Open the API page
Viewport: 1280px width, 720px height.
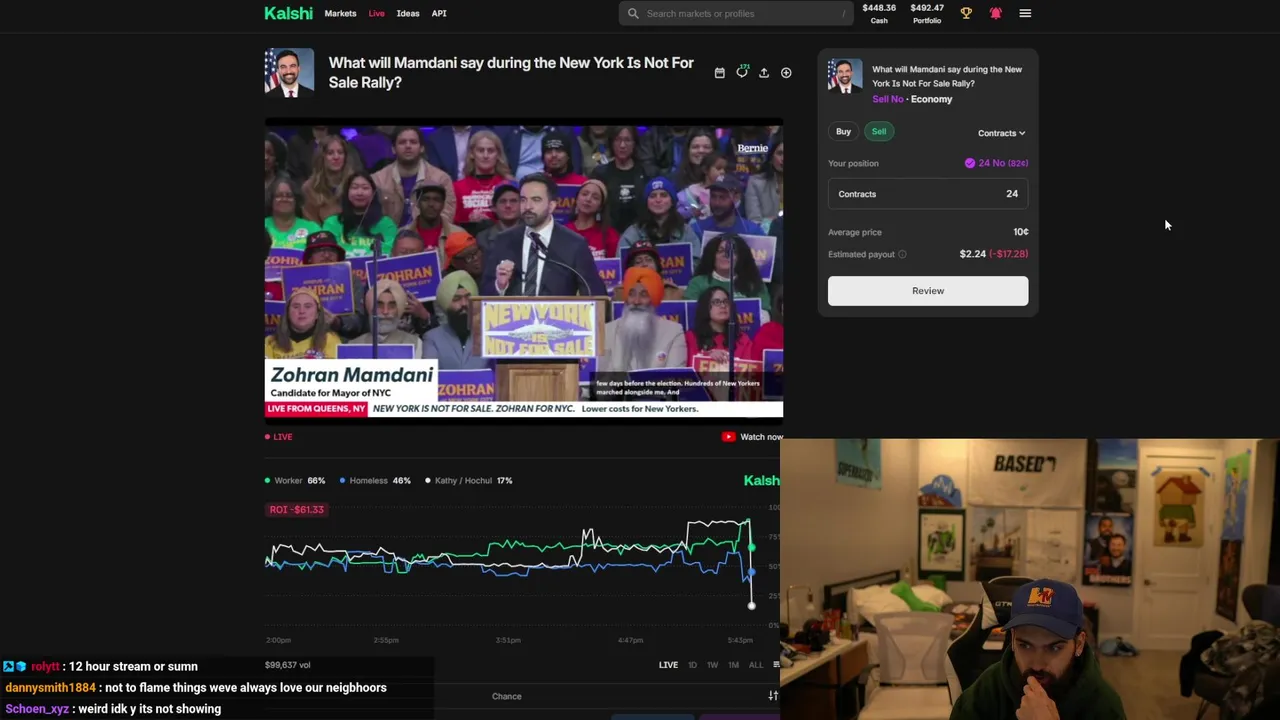tap(439, 13)
